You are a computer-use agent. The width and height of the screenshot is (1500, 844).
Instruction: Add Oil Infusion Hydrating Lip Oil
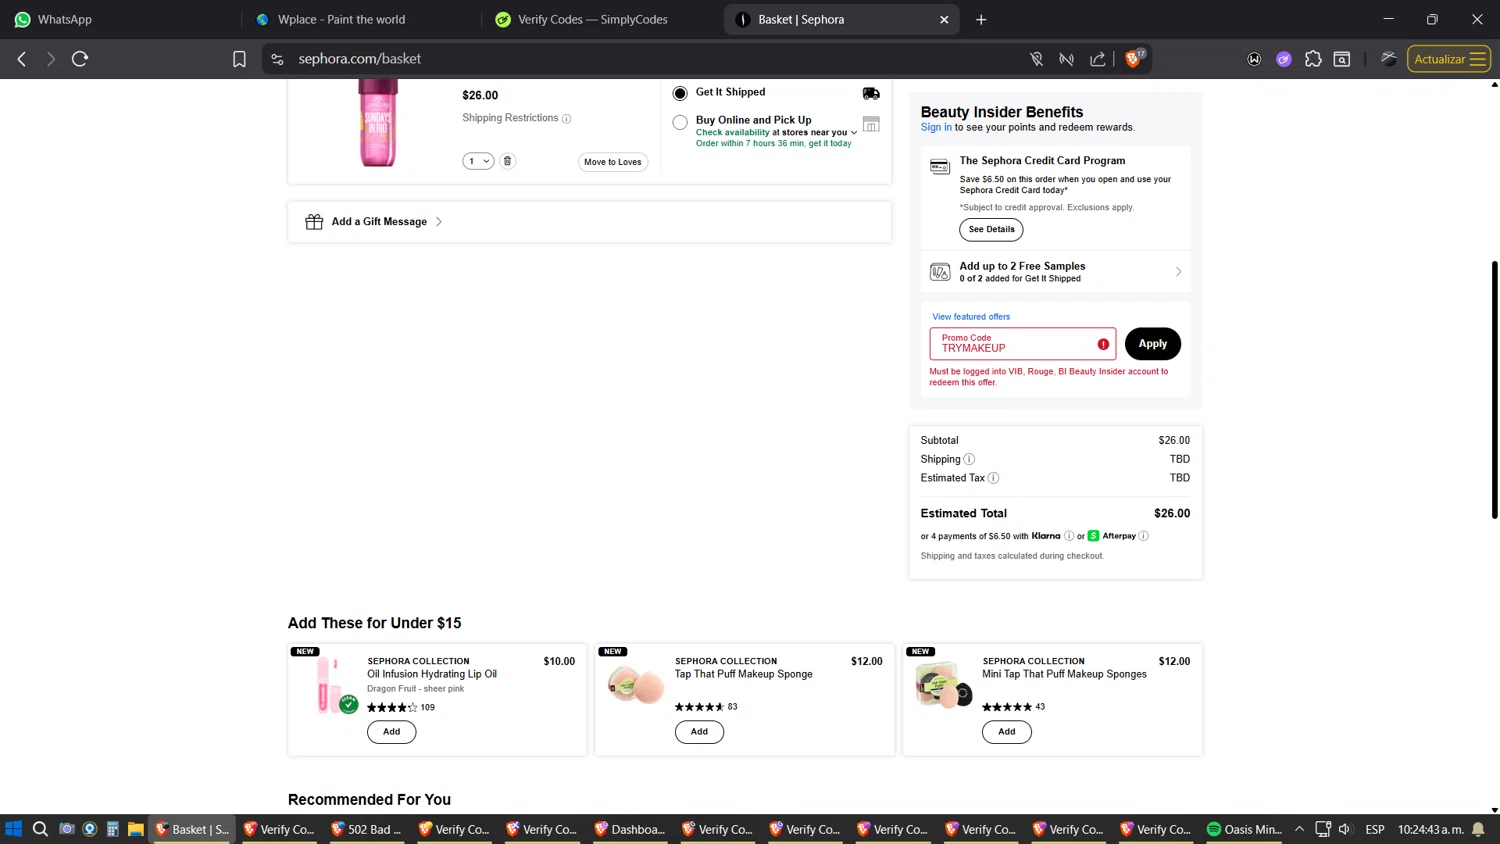click(x=392, y=732)
